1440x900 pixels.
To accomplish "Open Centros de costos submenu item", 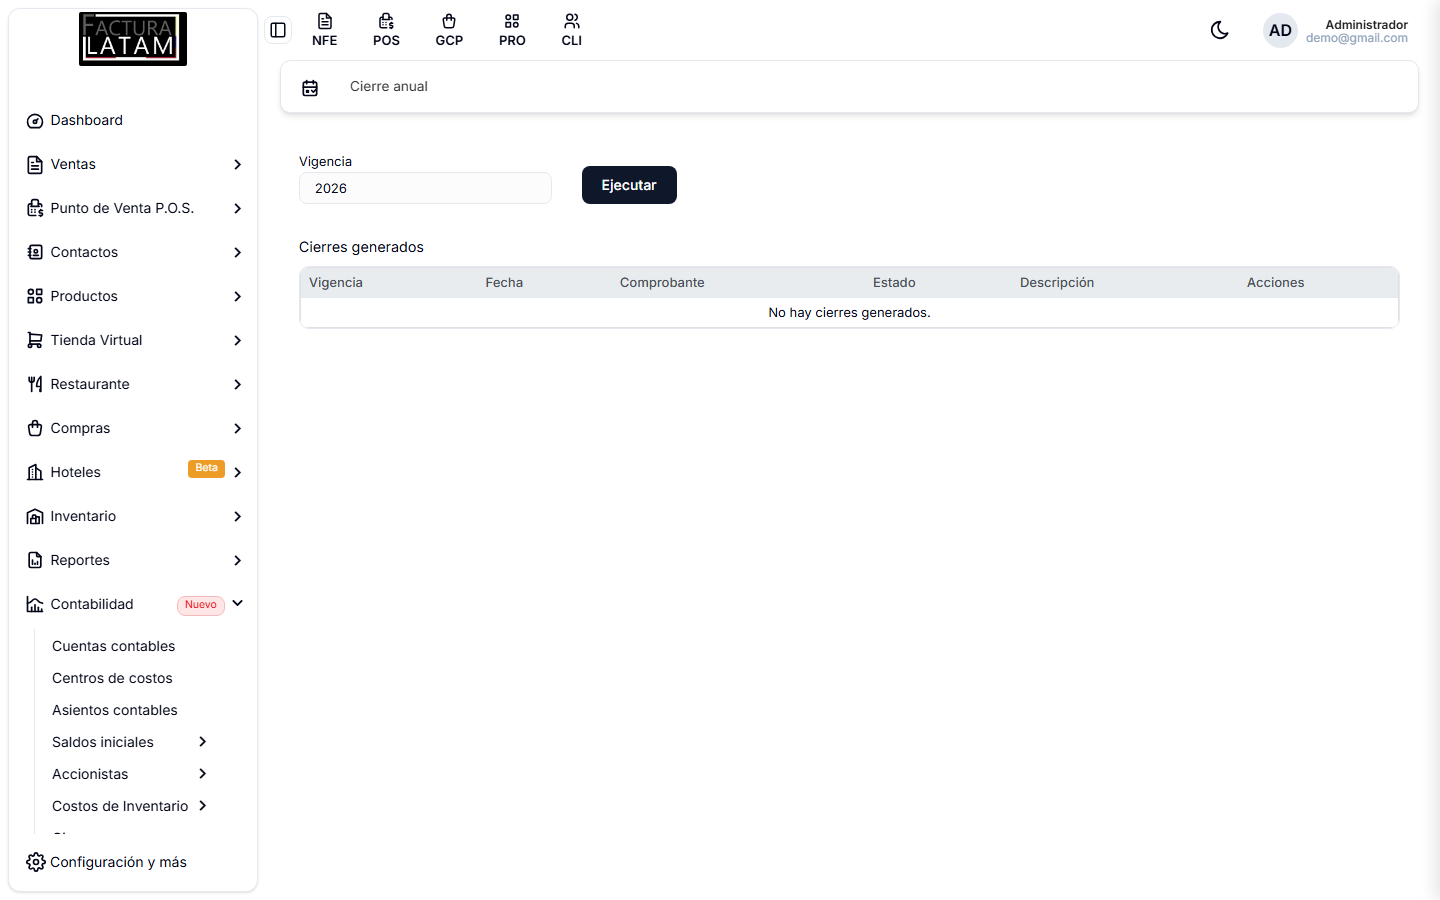I will [112, 678].
